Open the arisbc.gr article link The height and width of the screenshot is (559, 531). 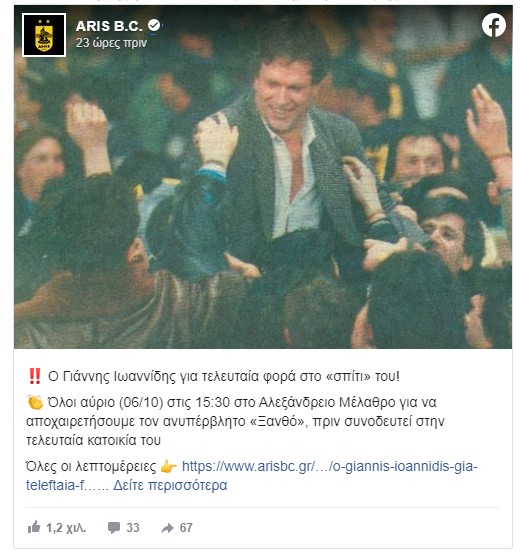[x=251, y=476]
